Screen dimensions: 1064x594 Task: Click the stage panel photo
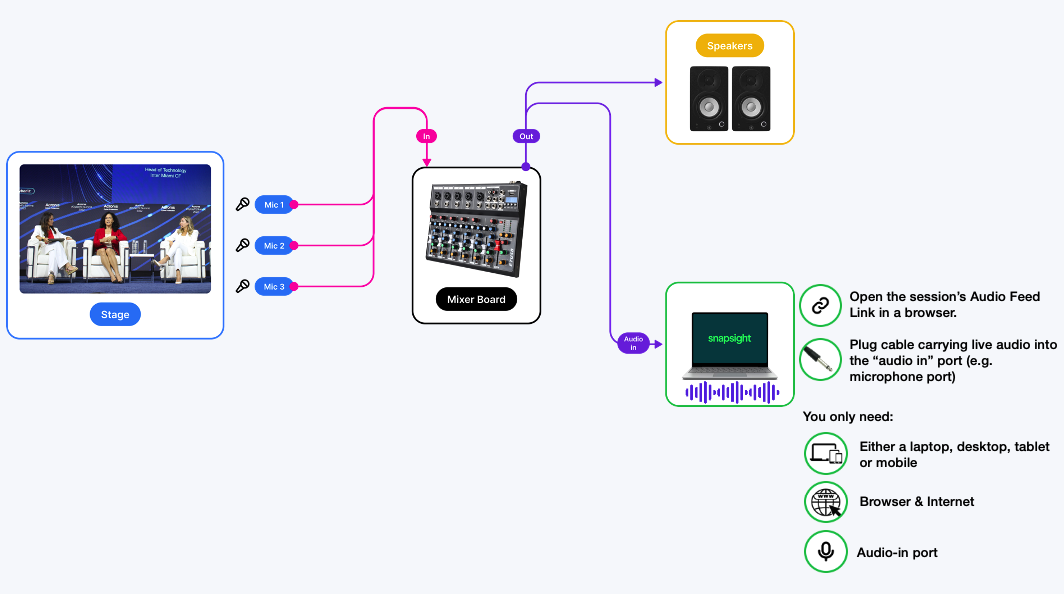(x=115, y=228)
